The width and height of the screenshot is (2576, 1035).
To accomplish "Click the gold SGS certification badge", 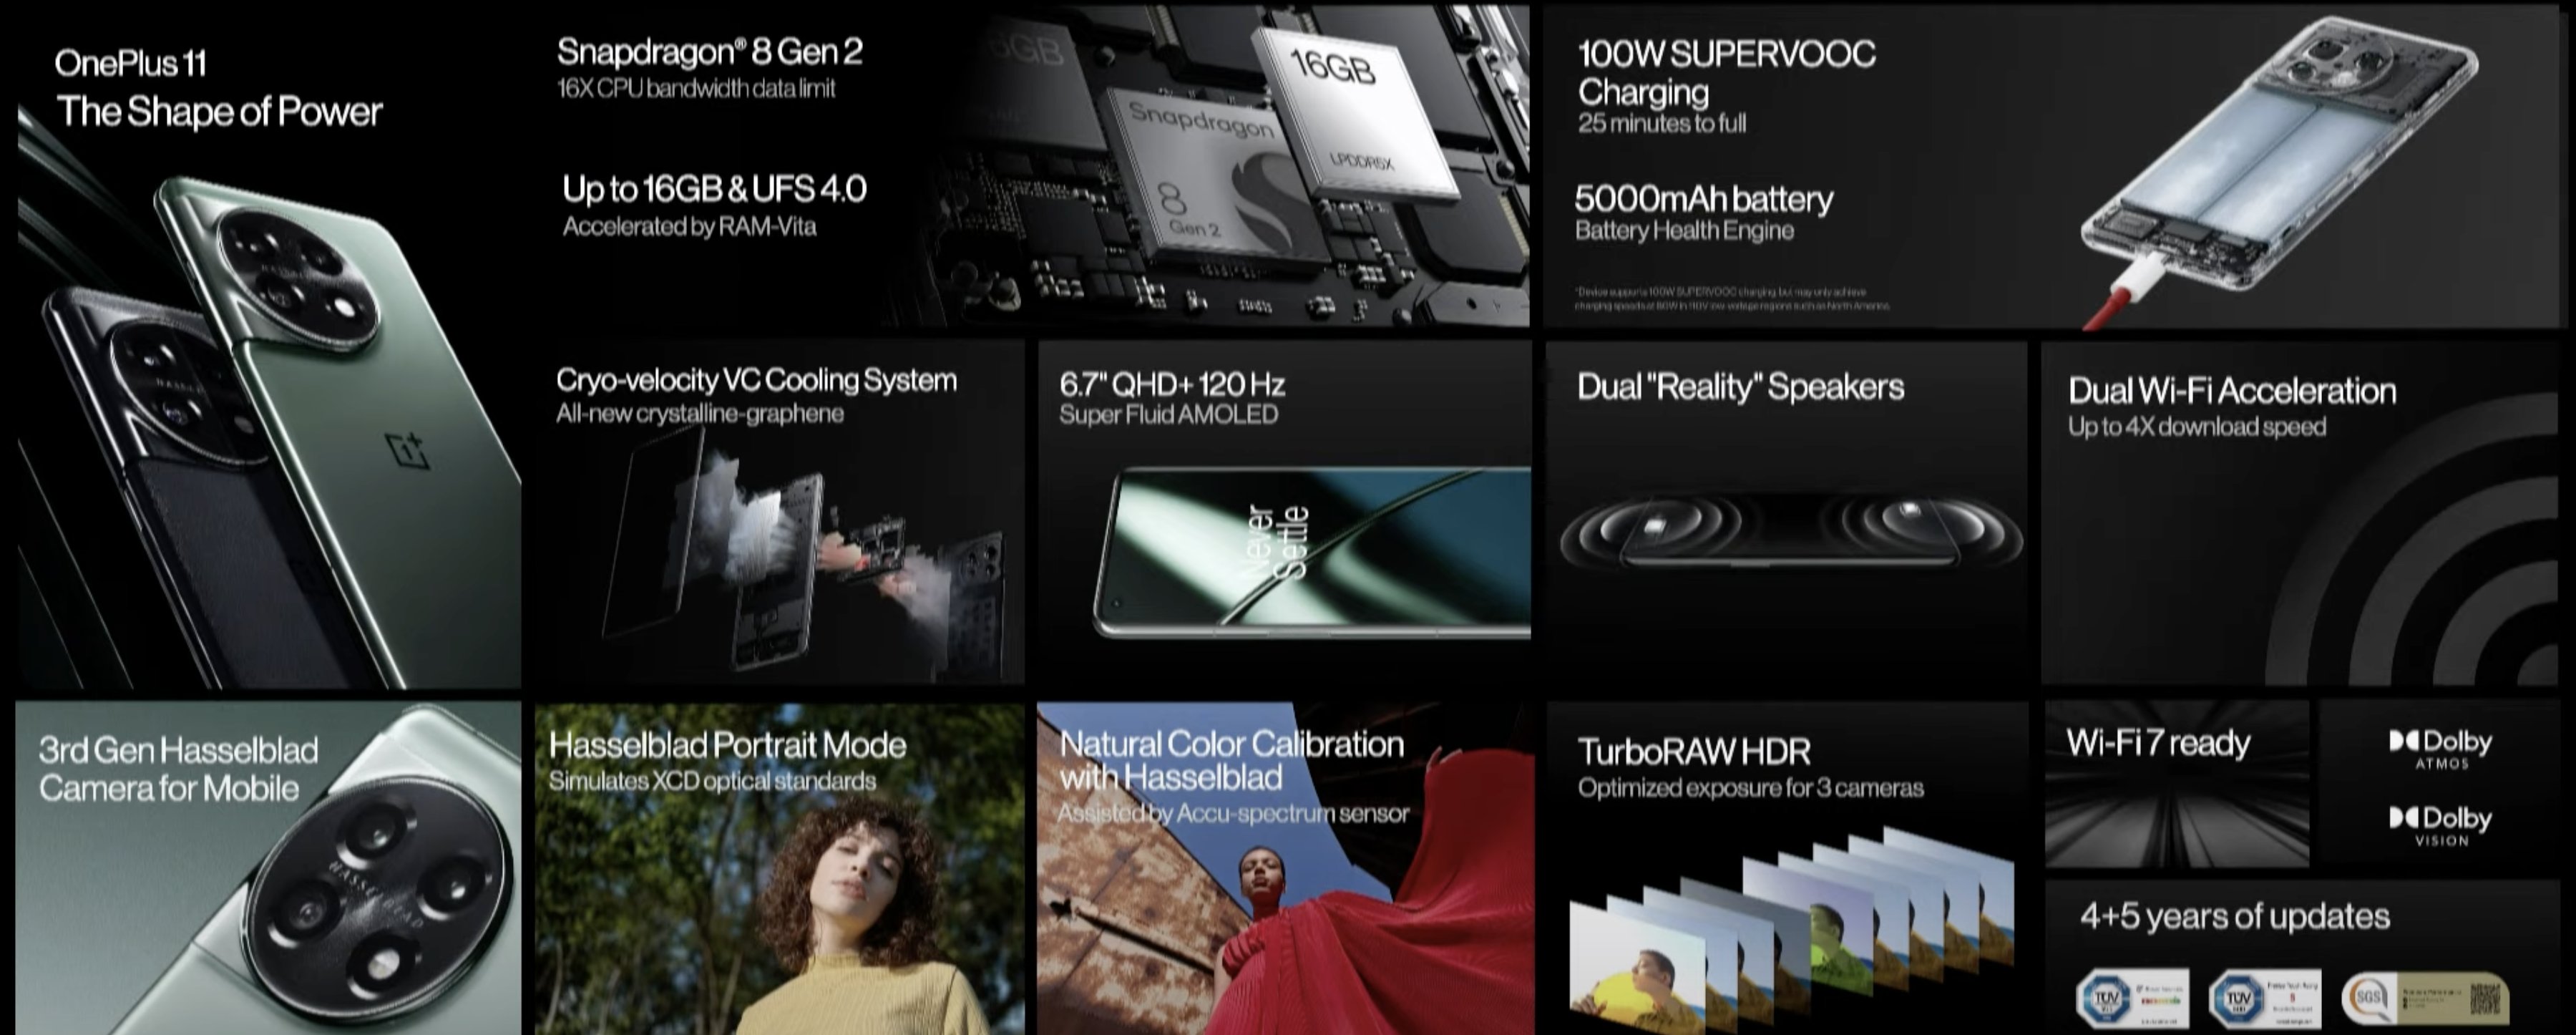I will point(2425,998).
